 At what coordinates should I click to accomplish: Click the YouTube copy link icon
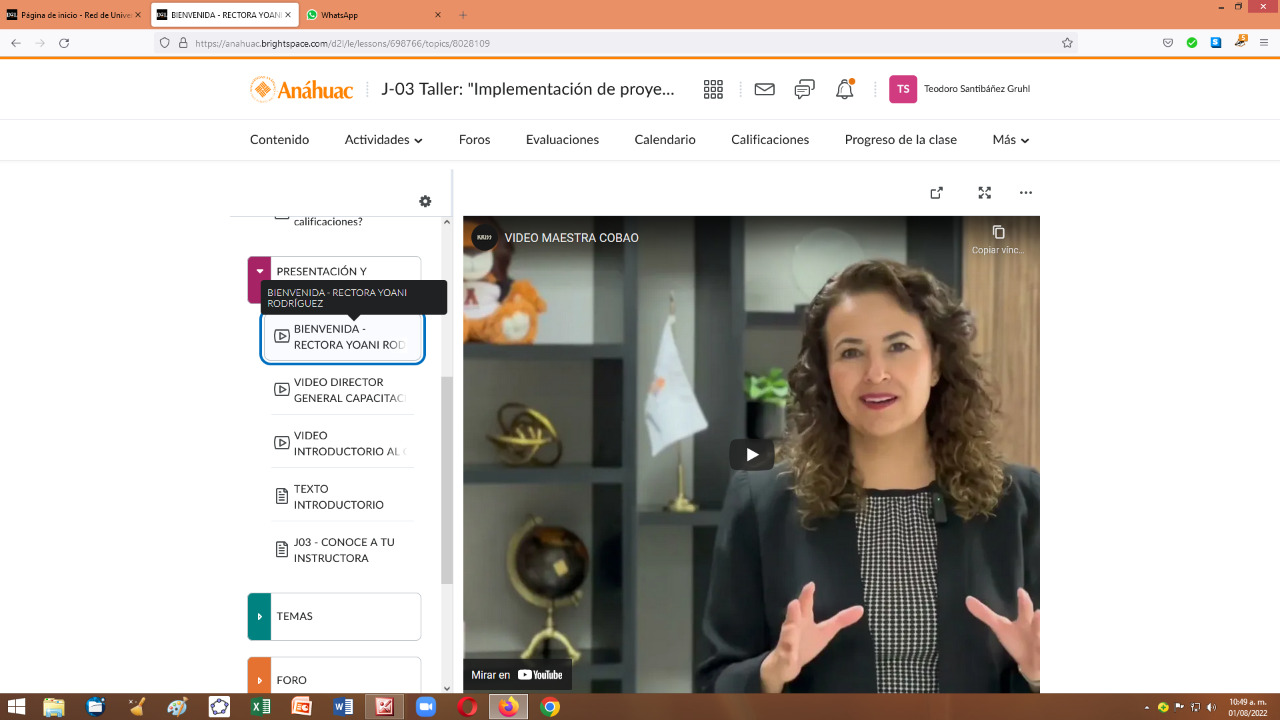pyautogui.click(x=998, y=233)
